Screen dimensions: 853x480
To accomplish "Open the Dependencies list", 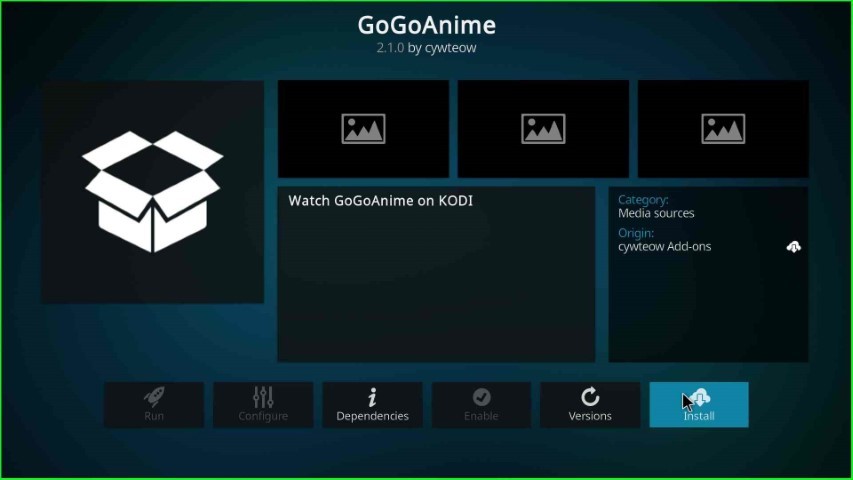I will pos(372,404).
